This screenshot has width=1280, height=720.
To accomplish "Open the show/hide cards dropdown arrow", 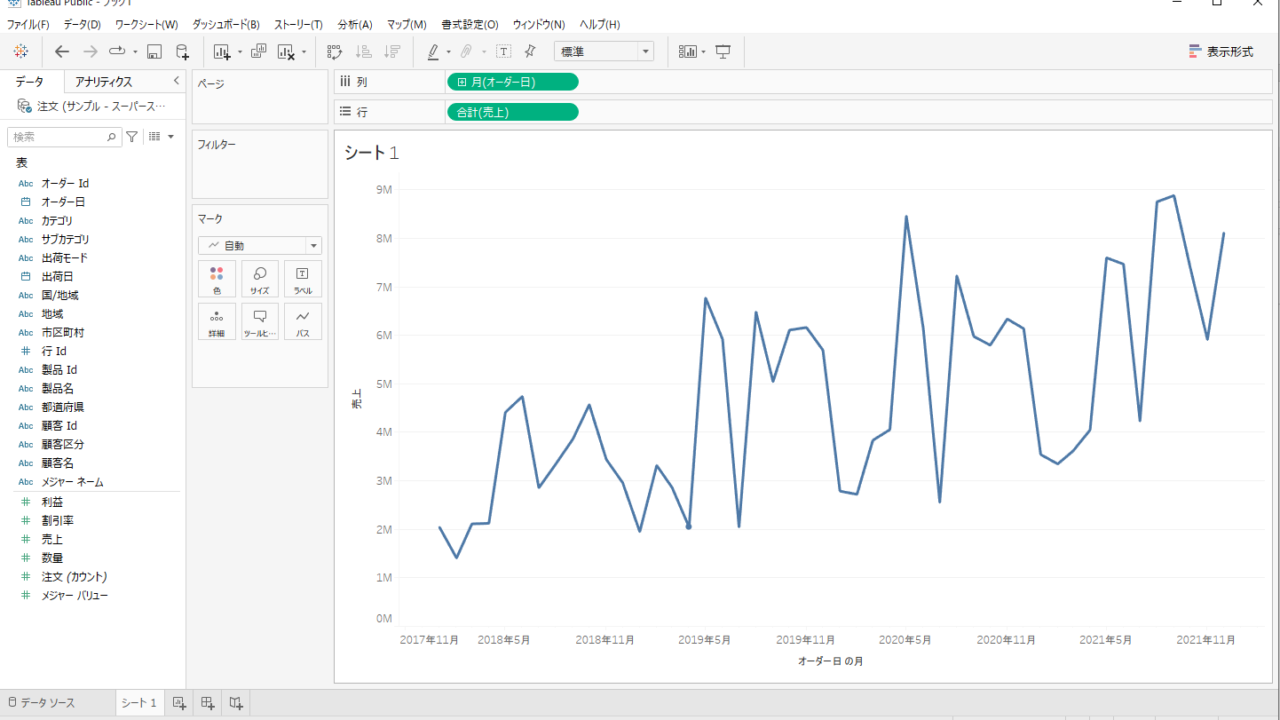I will [704, 51].
